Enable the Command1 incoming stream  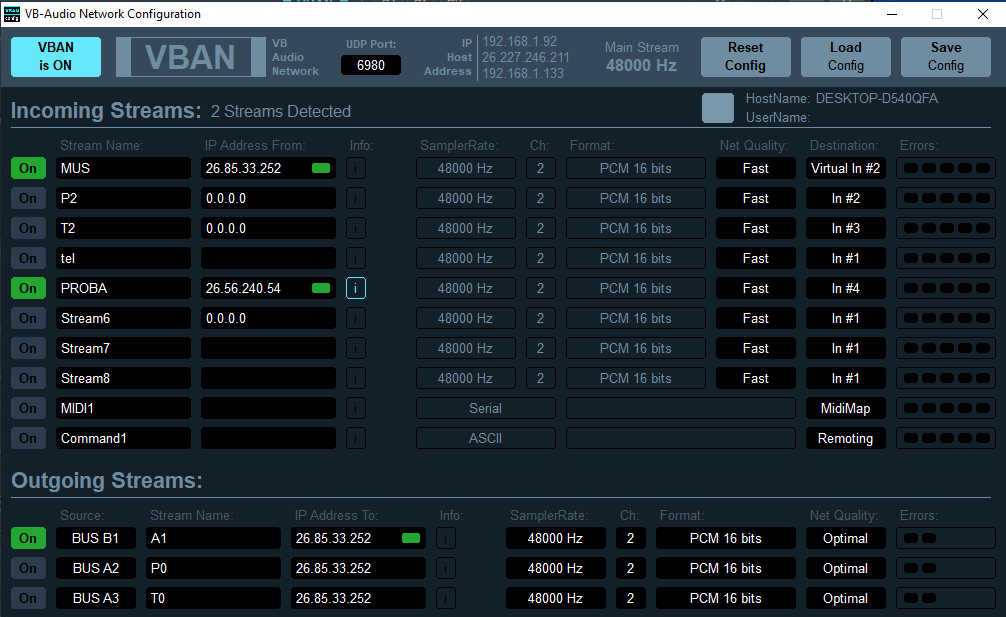click(28, 438)
